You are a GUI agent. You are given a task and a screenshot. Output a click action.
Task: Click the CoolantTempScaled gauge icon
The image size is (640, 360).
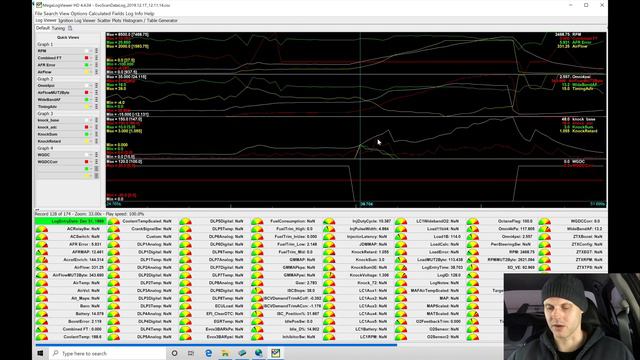pos(113,221)
